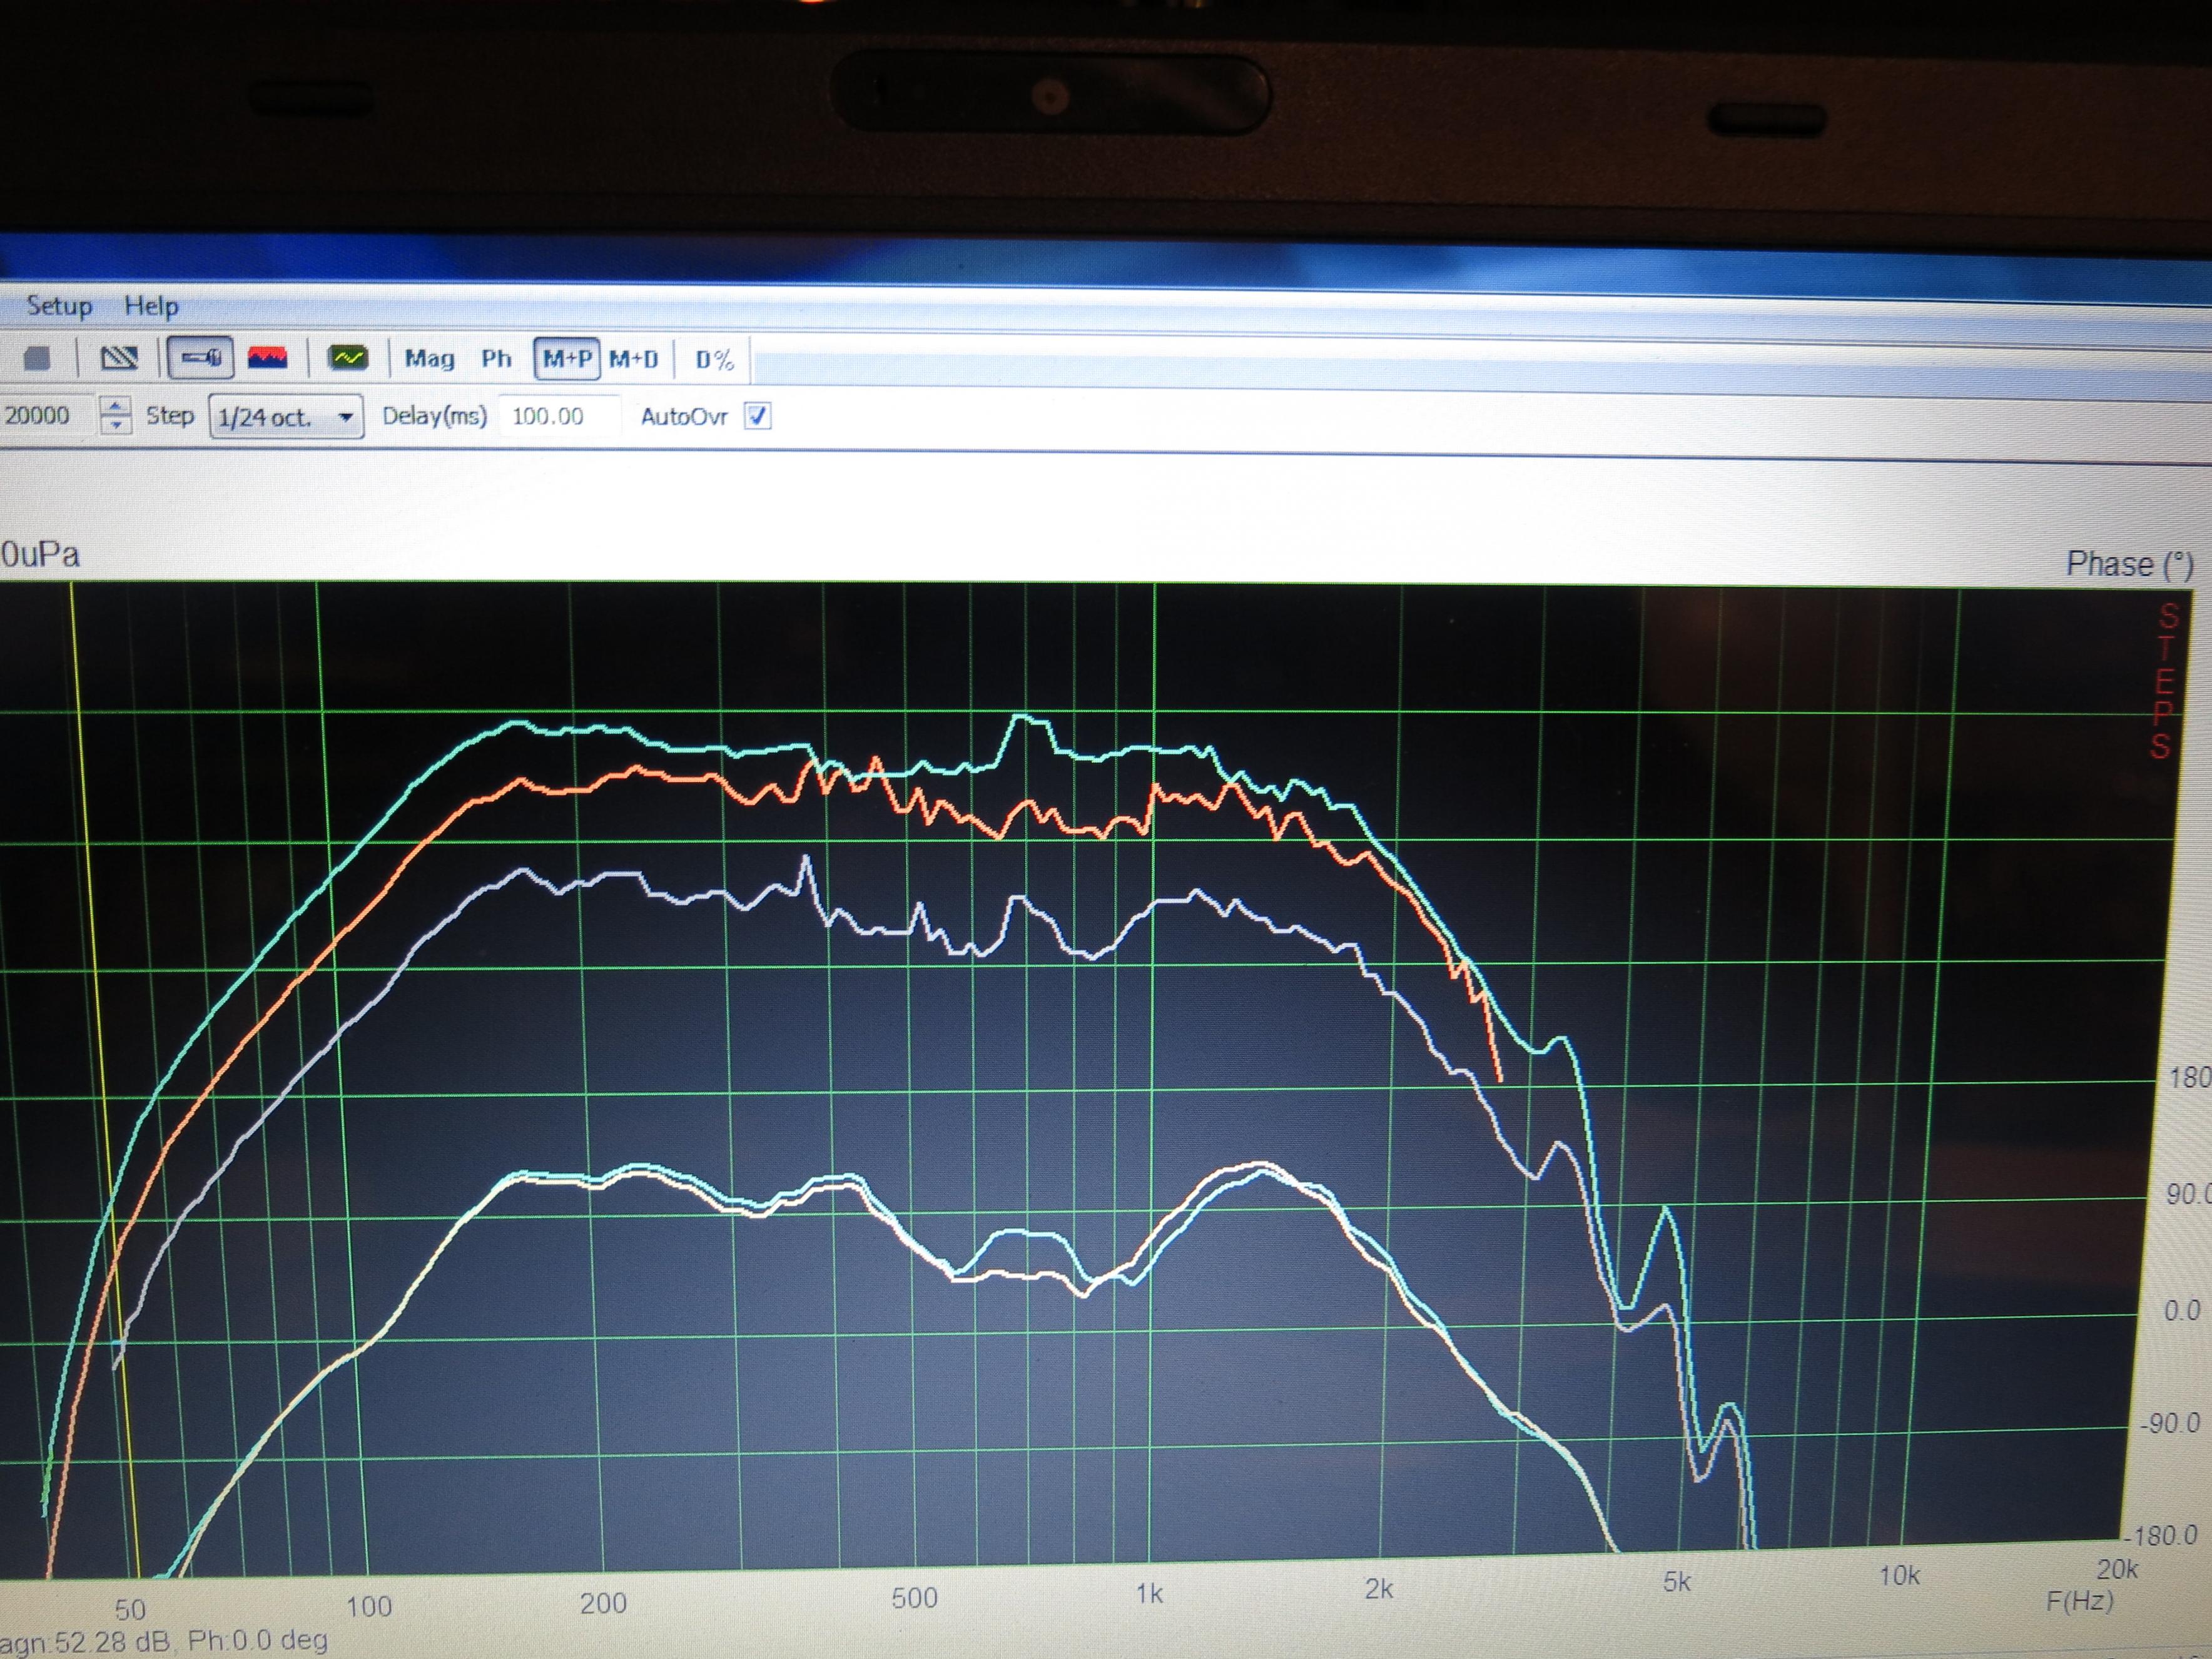
Task: Click the 200 frequency axis label
Action: tap(603, 1603)
